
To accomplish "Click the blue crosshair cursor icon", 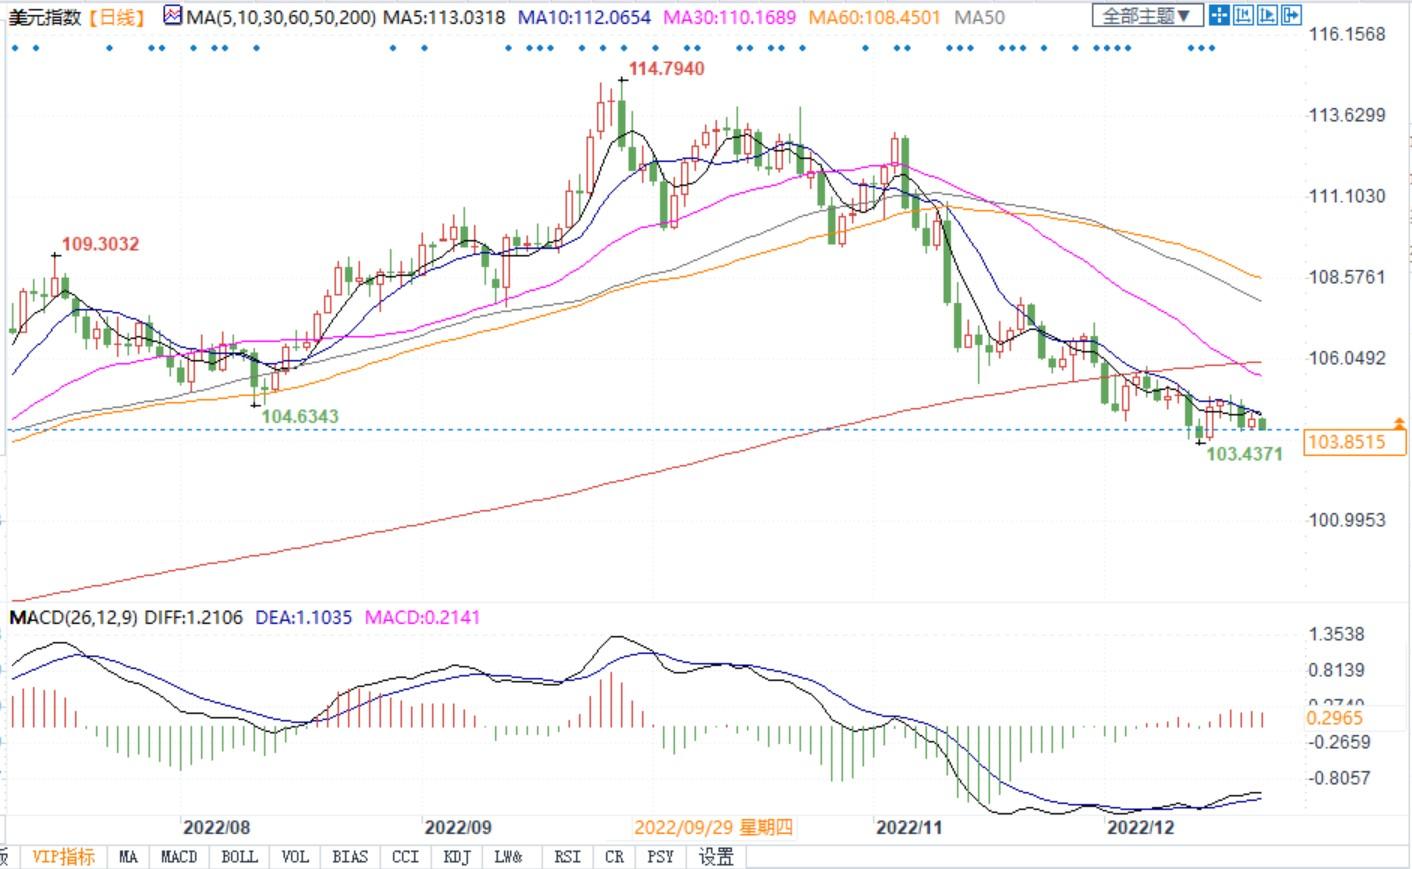I will click(x=1218, y=15).
